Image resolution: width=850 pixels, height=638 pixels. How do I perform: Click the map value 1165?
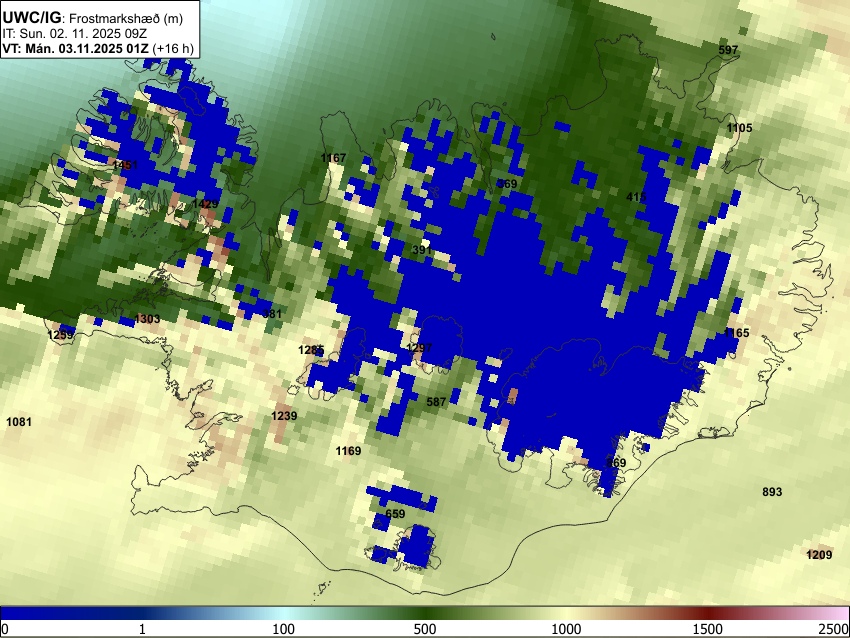(x=736, y=333)
